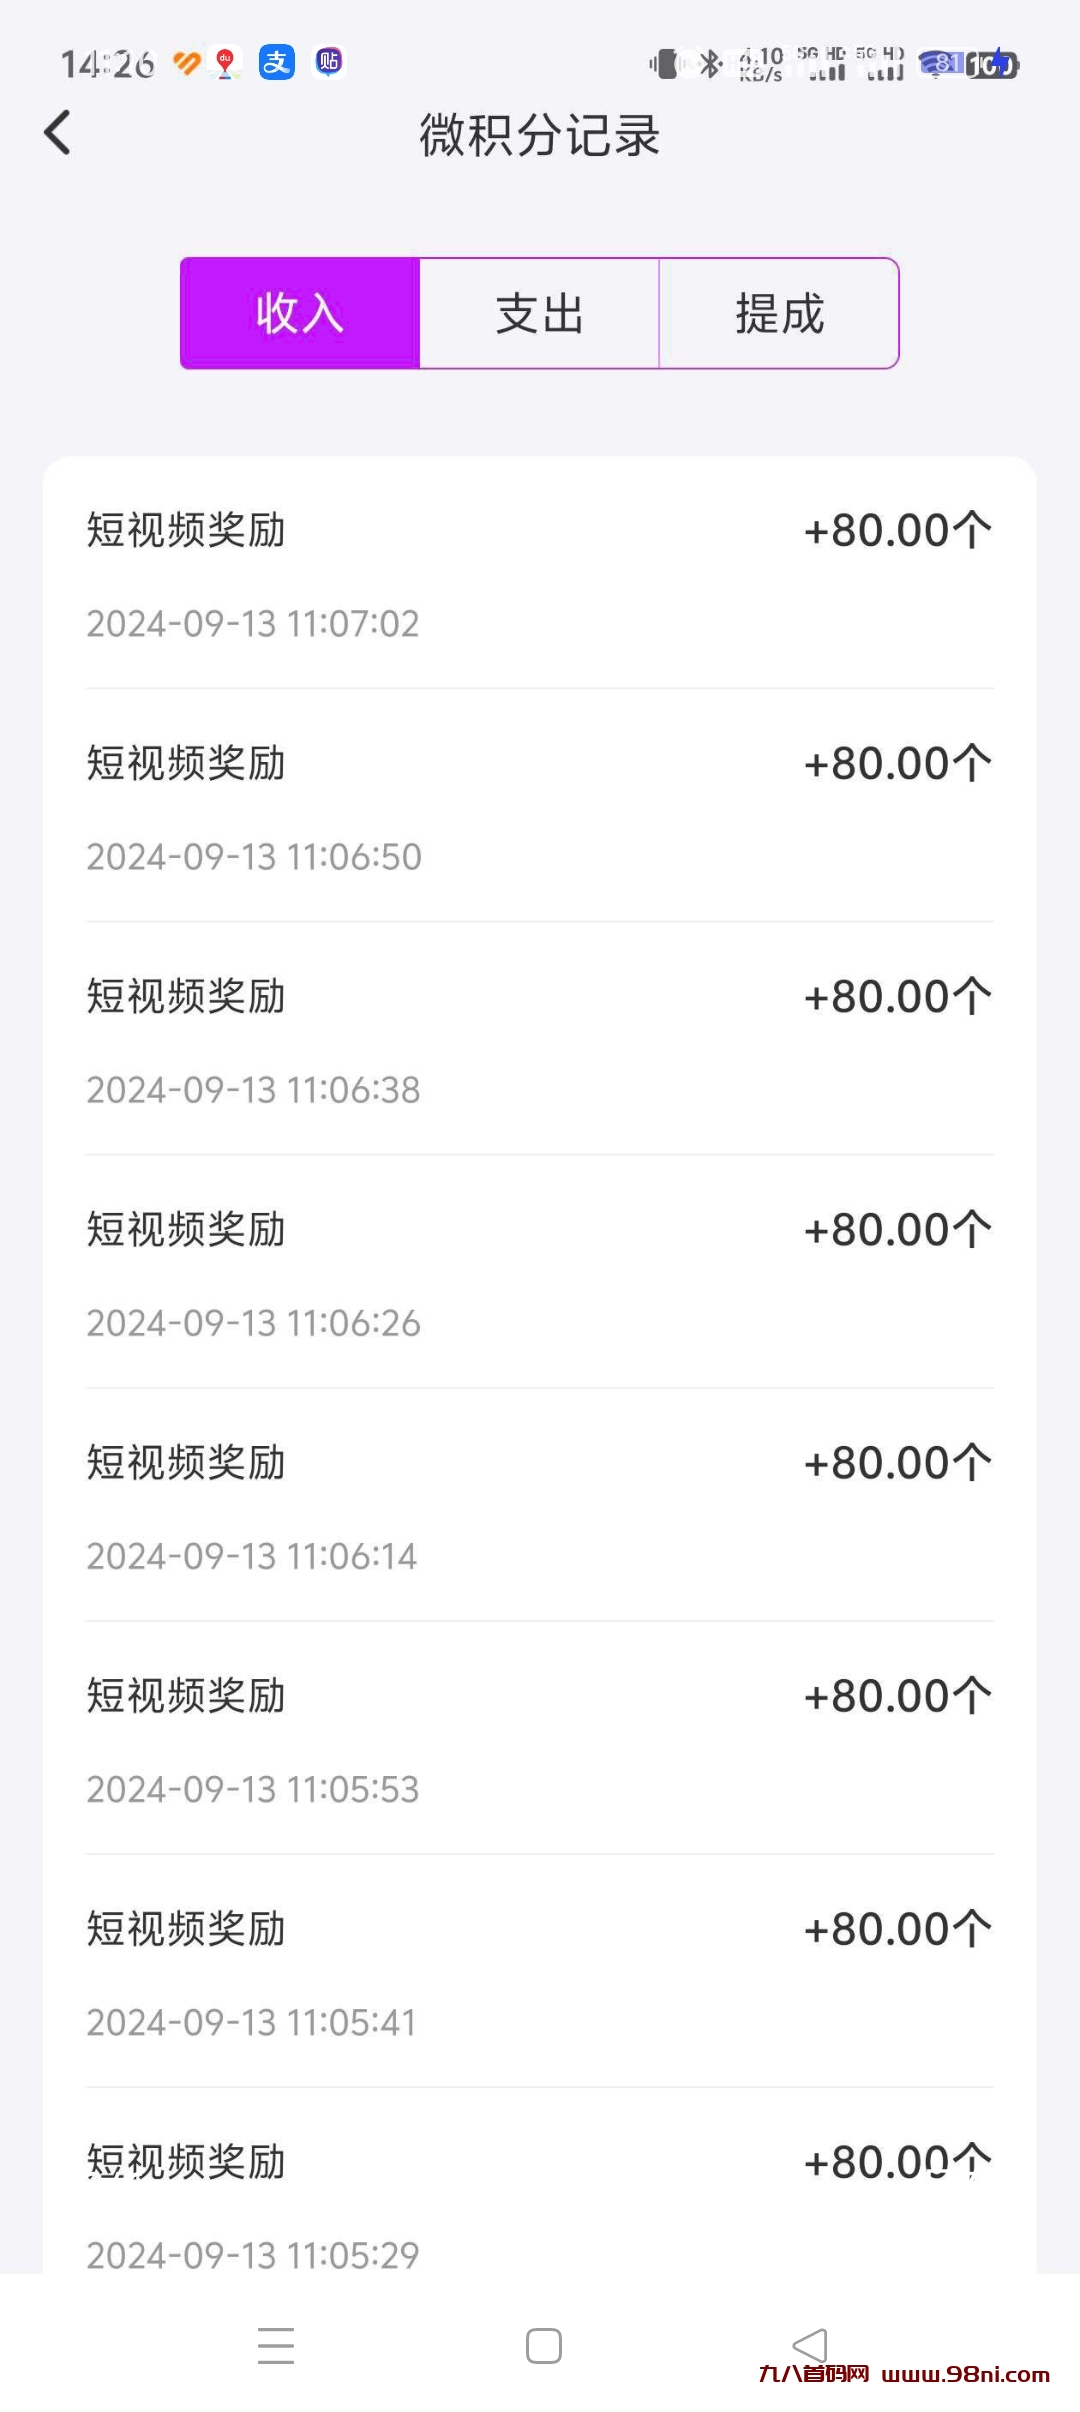
Task: Tap the +80.00个 amount for 11:06:26
Action: coord(897,1230)
